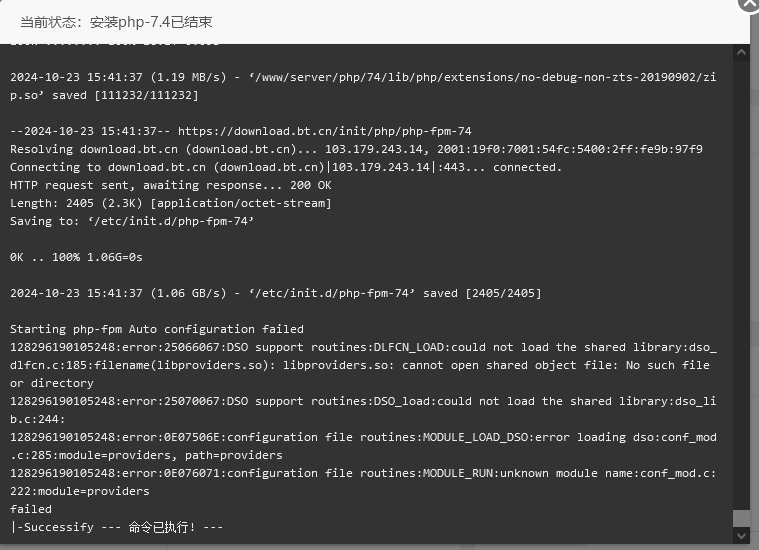Screen dimensions: 759x550
Task: Click the status title 安装php-7.4已结束
Action: point(151,22)
